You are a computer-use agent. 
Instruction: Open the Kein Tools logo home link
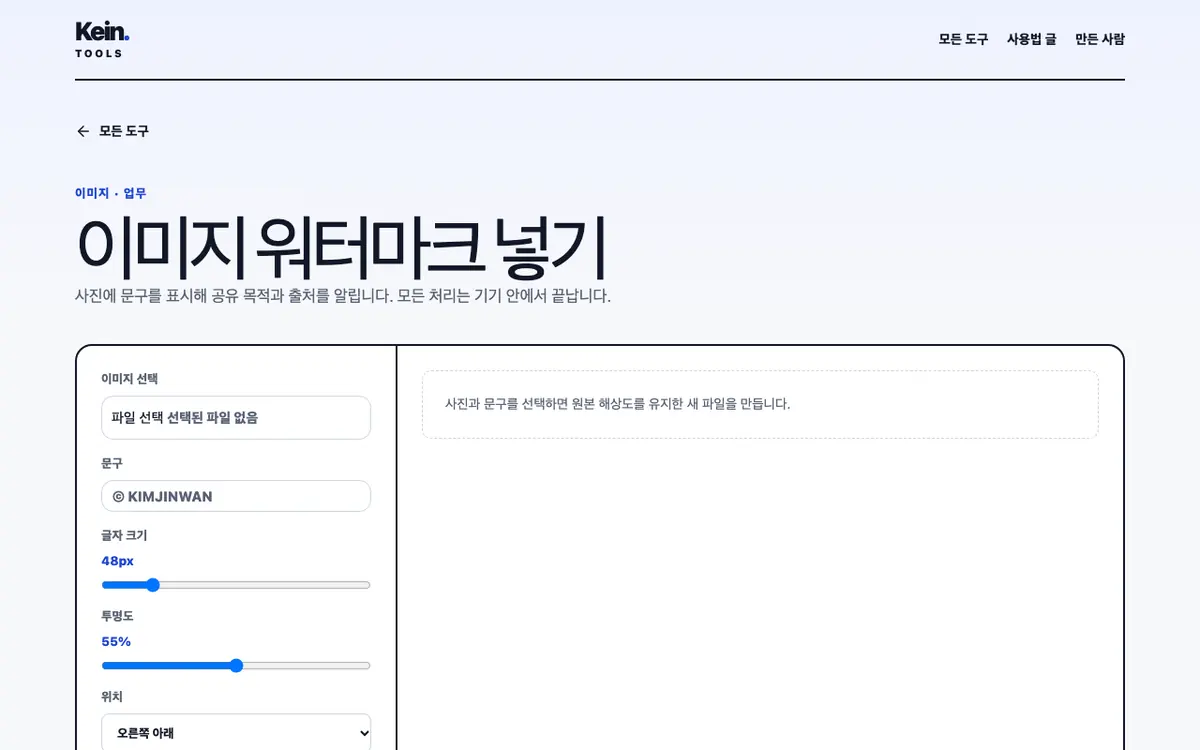(102, 39)
